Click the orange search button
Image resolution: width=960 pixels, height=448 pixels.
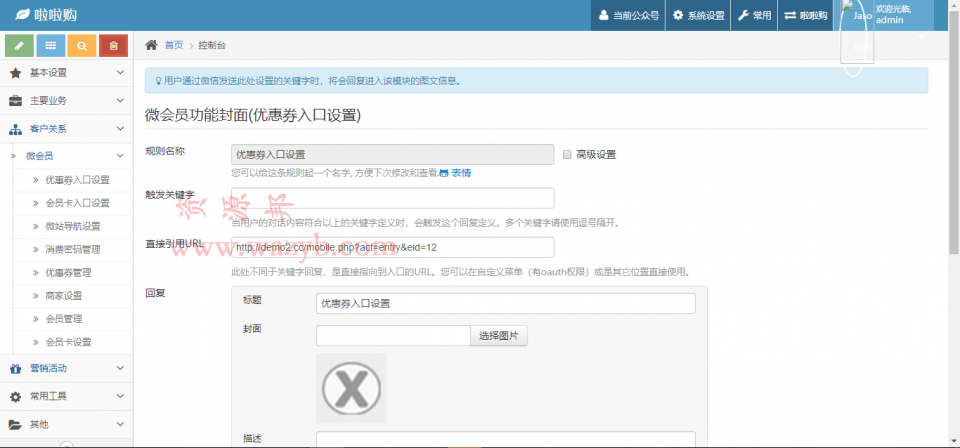tap(82, 46)
